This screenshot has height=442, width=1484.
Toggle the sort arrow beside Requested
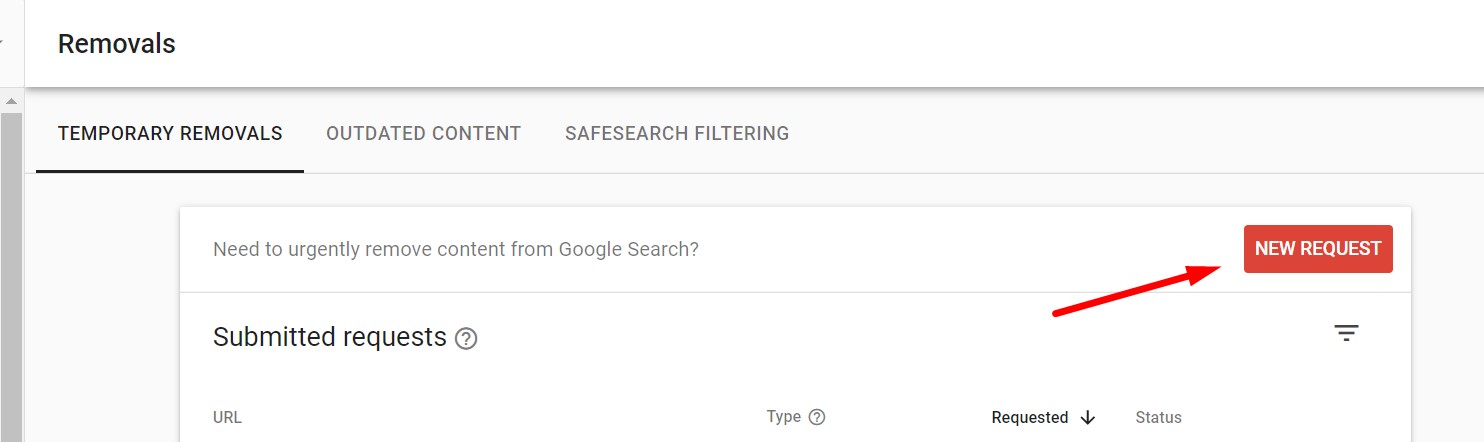[1088, 418]
